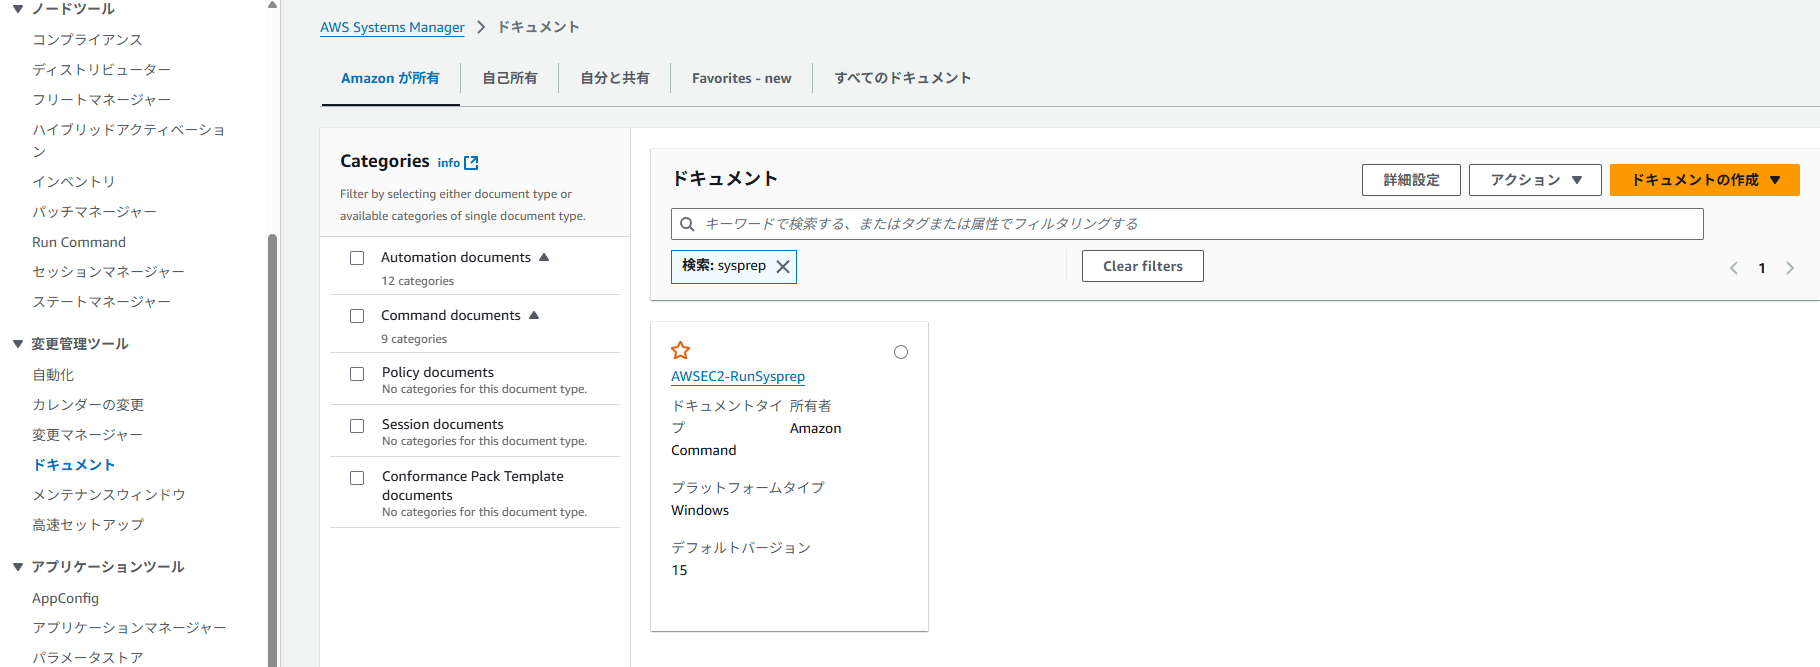1820x667 pixels.
Task: Click the '12 categories' text under Automation
Action: [x=417, y=281]
